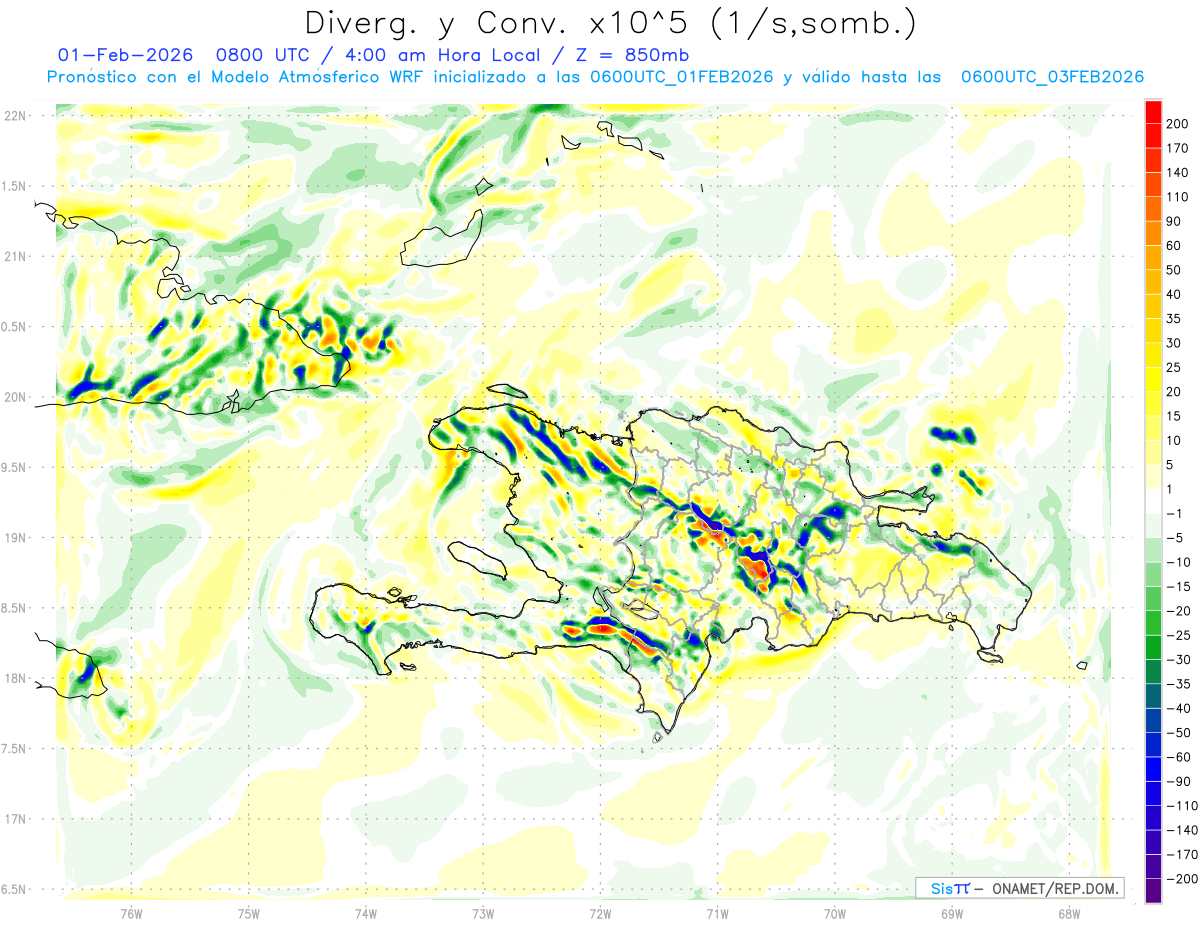Click the legend value -60
This screenshot has width=1200, height=927.
(1178, 757)
